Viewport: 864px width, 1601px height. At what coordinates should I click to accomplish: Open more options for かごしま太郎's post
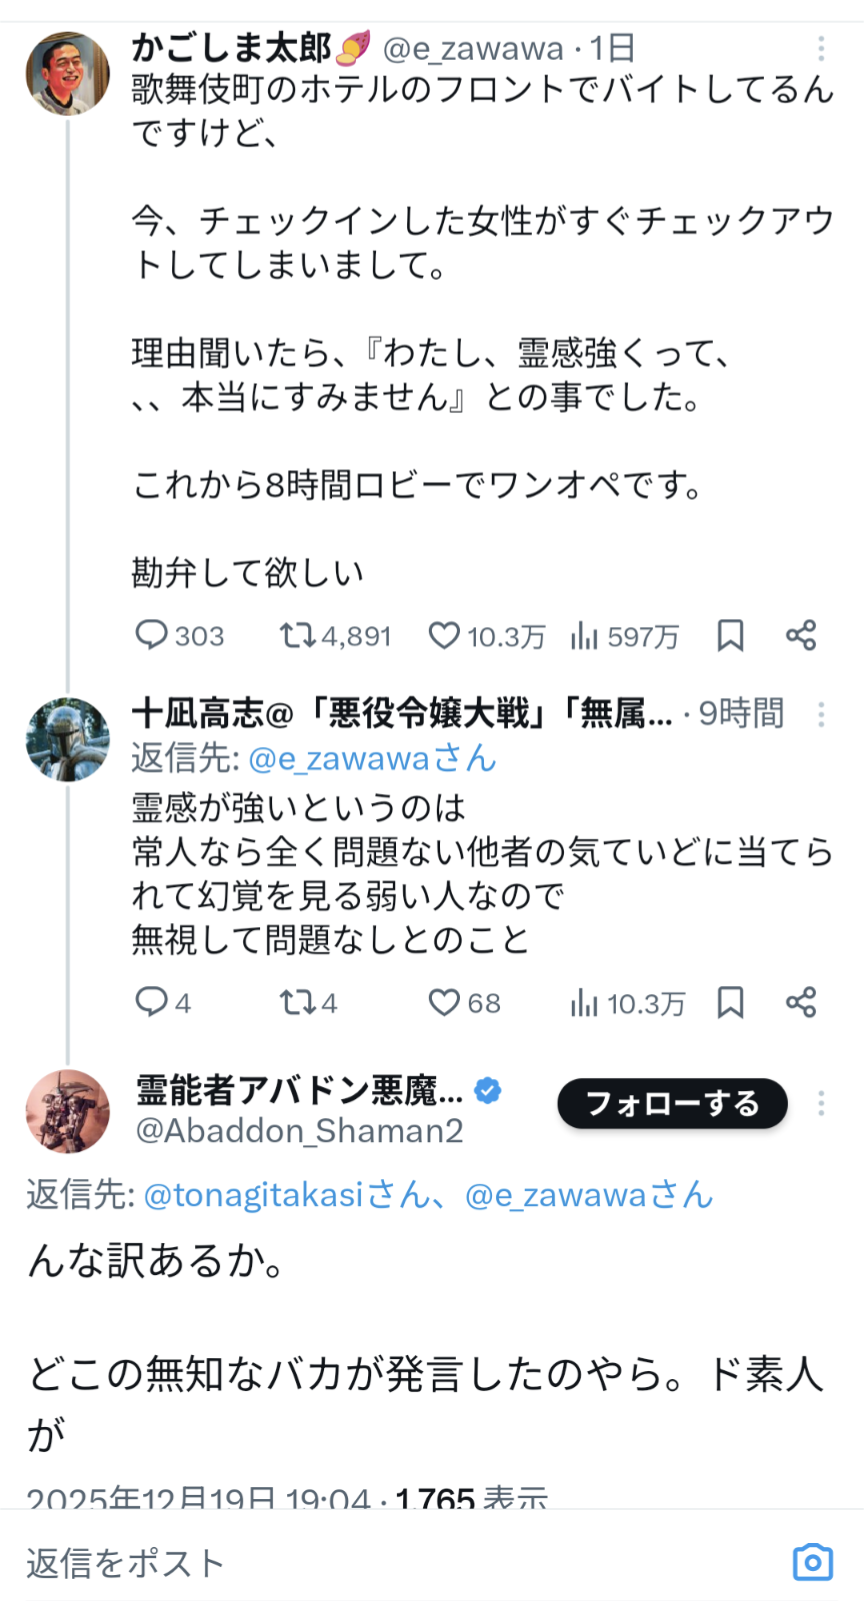pyautogui.click(x=821, y=48)
